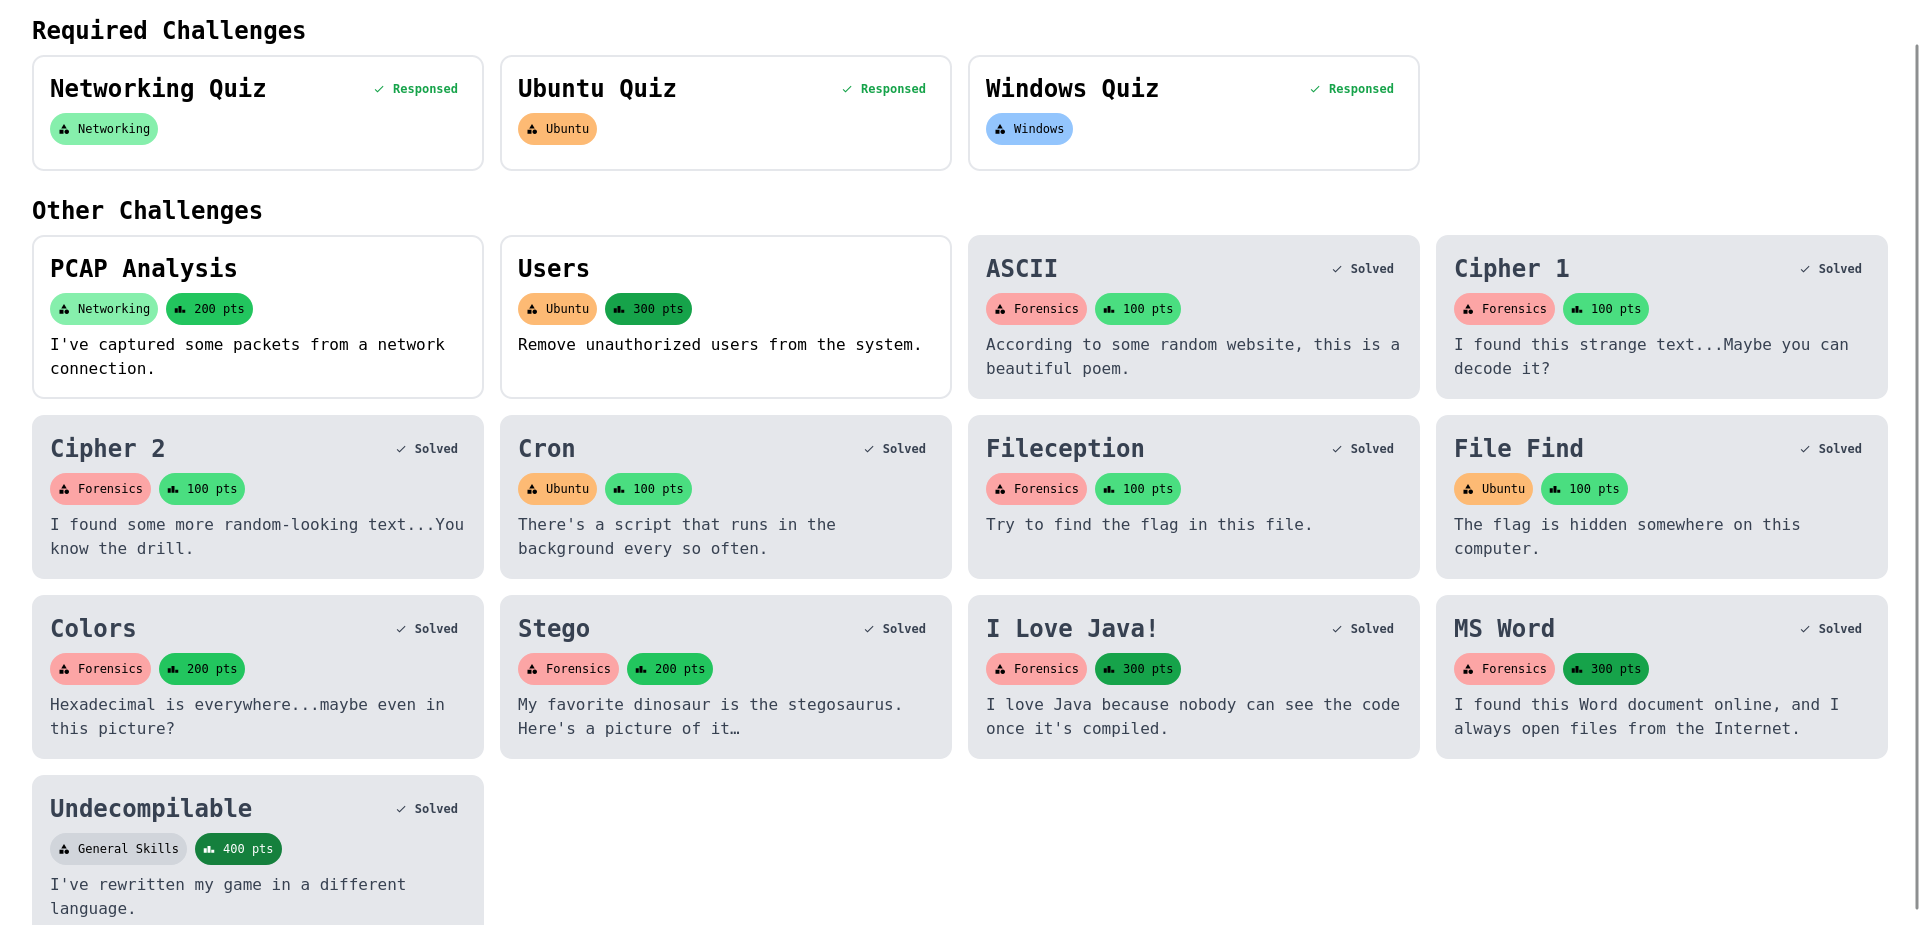Click the 400 pts icon on Undecompilable

[209, 850]
